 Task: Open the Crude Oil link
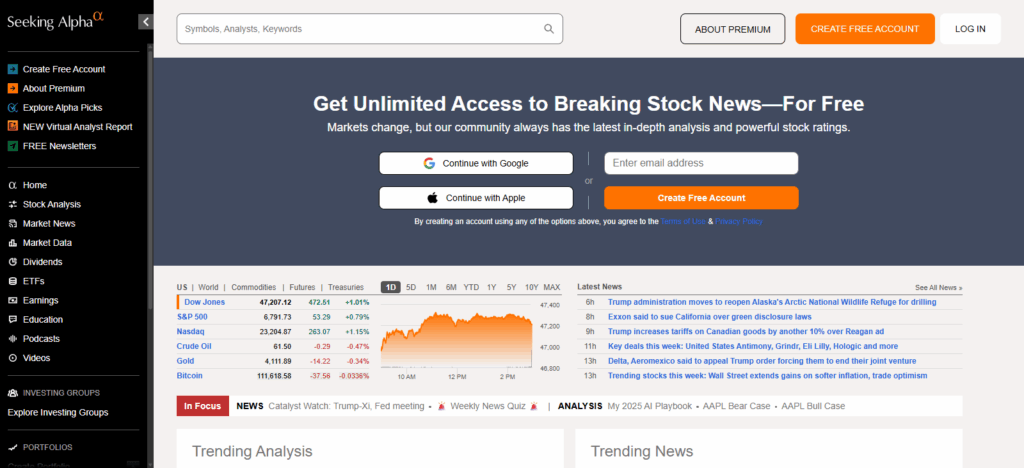[194, 346]
